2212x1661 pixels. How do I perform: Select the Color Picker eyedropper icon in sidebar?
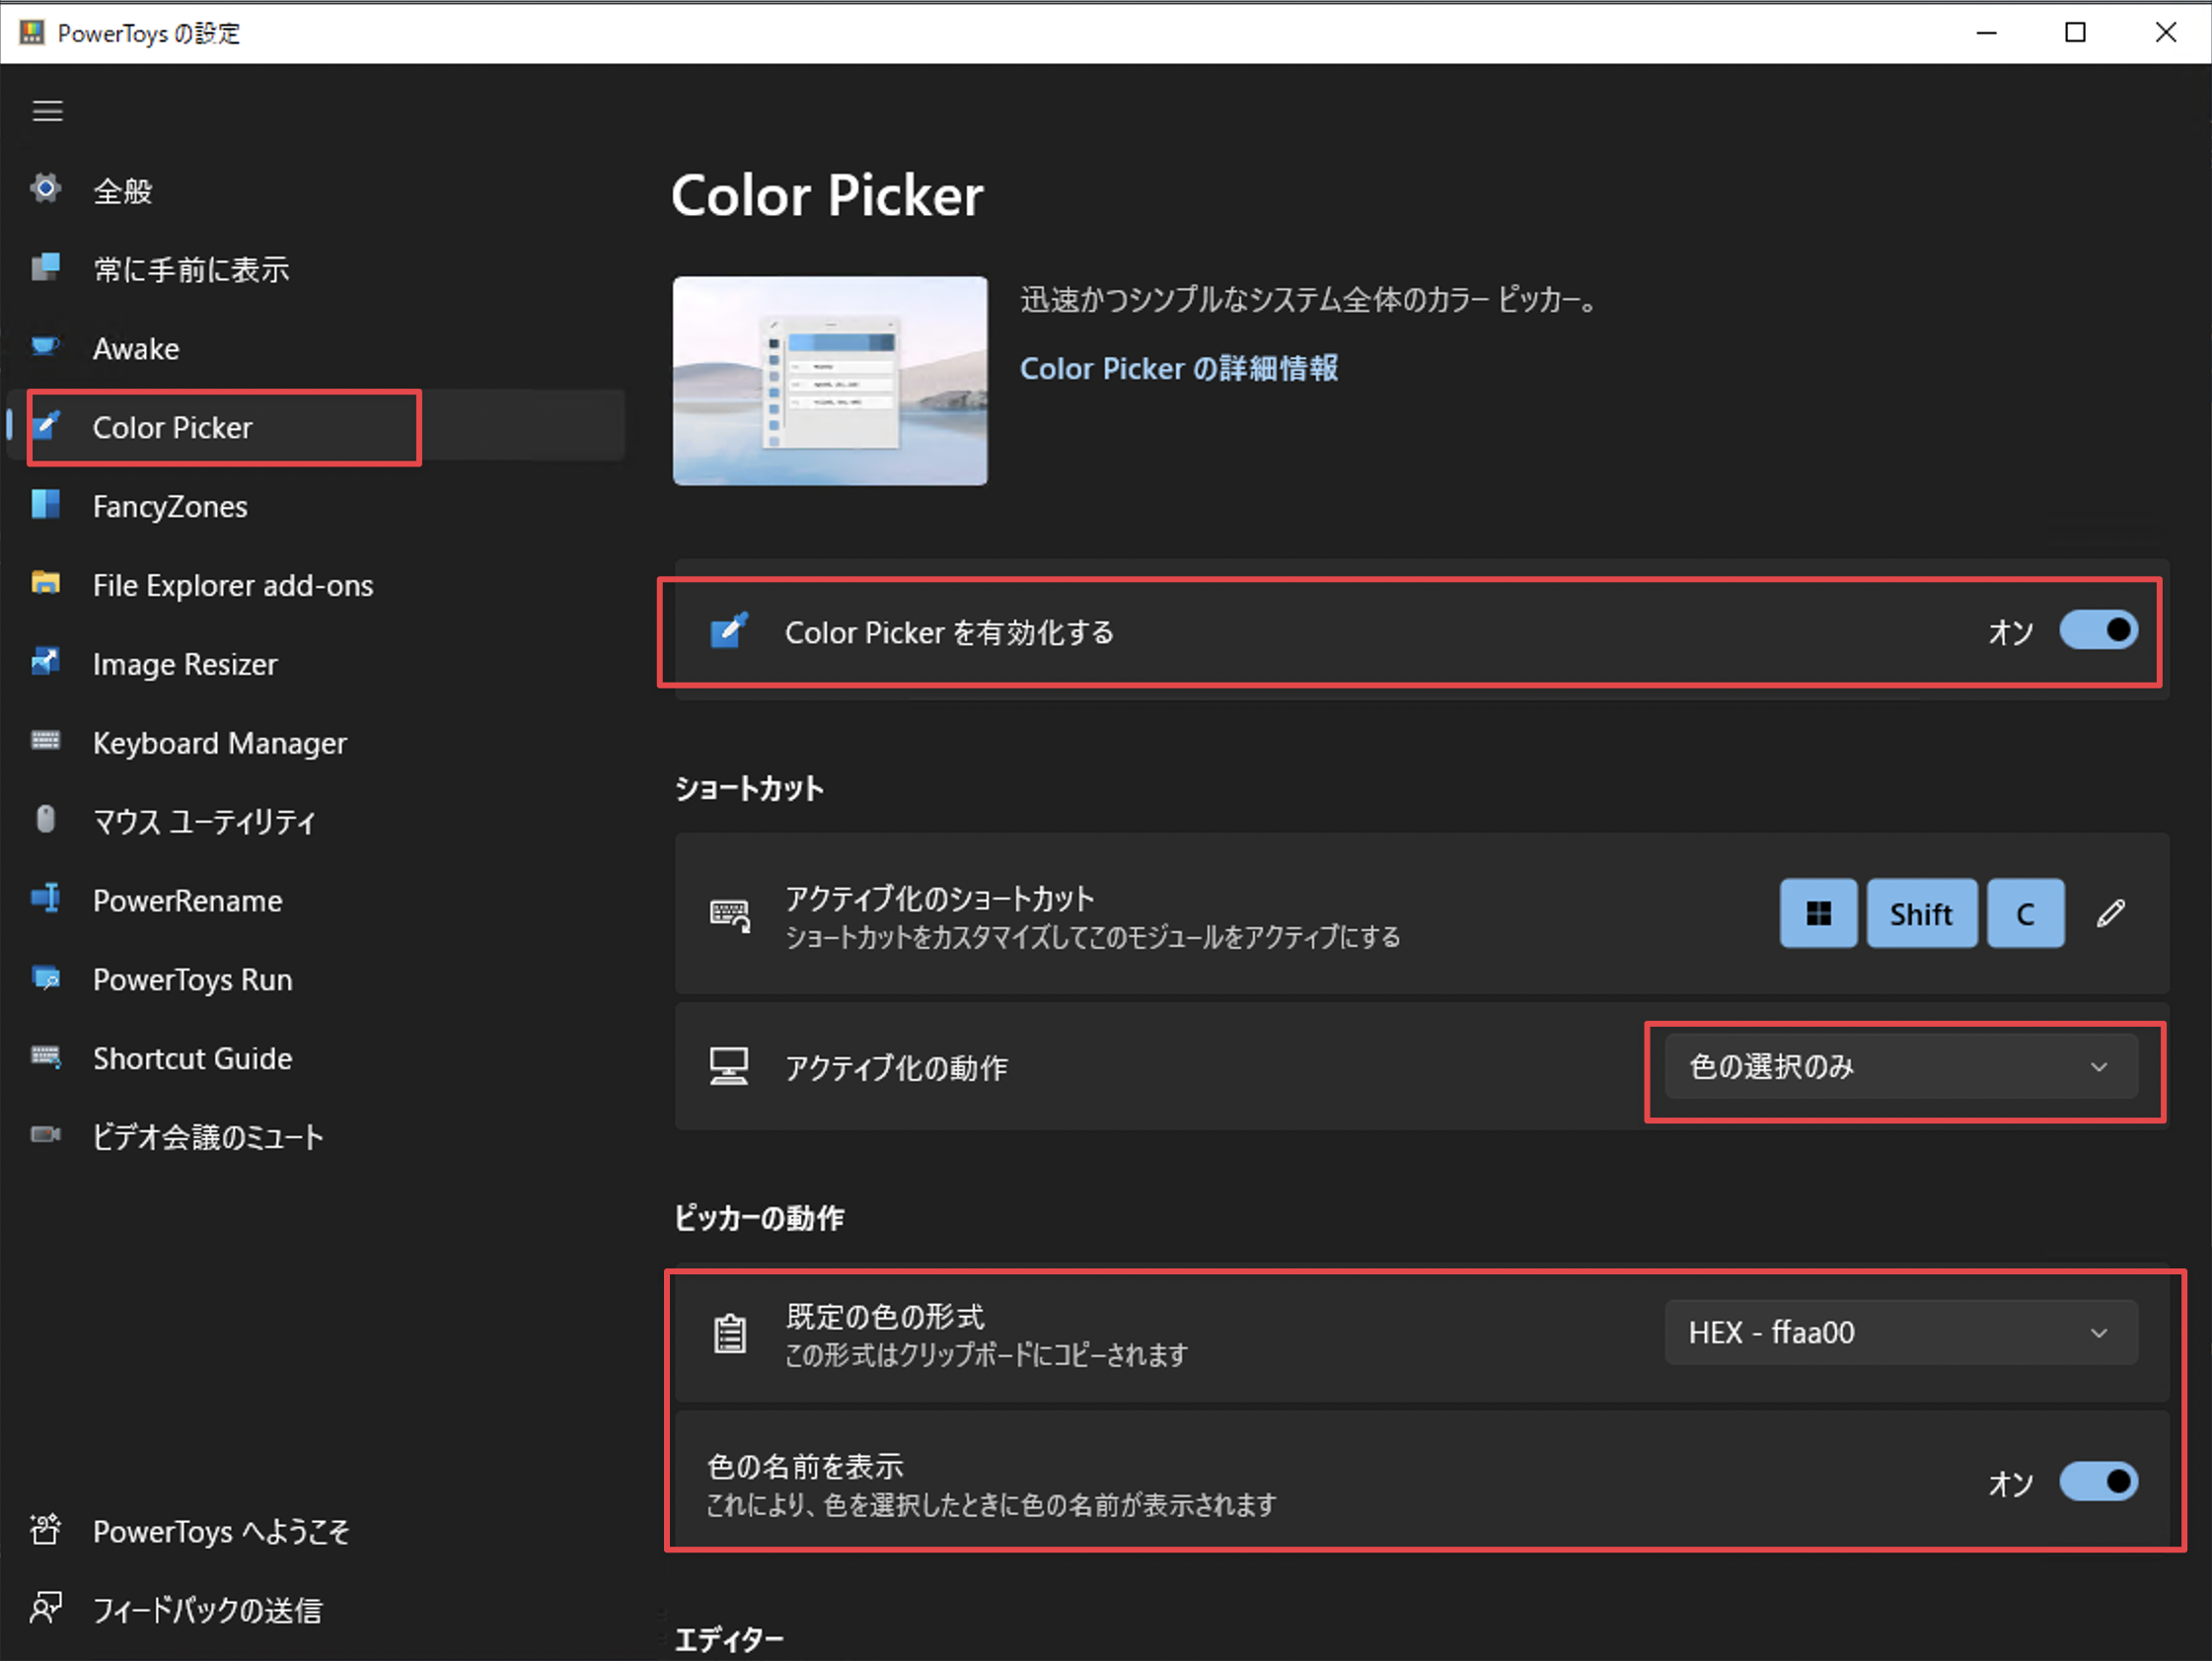point(47,427)
